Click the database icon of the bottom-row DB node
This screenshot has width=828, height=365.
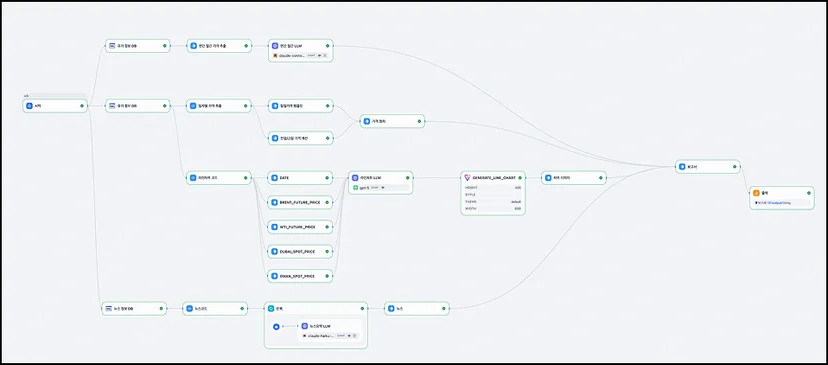pos(109,308)
